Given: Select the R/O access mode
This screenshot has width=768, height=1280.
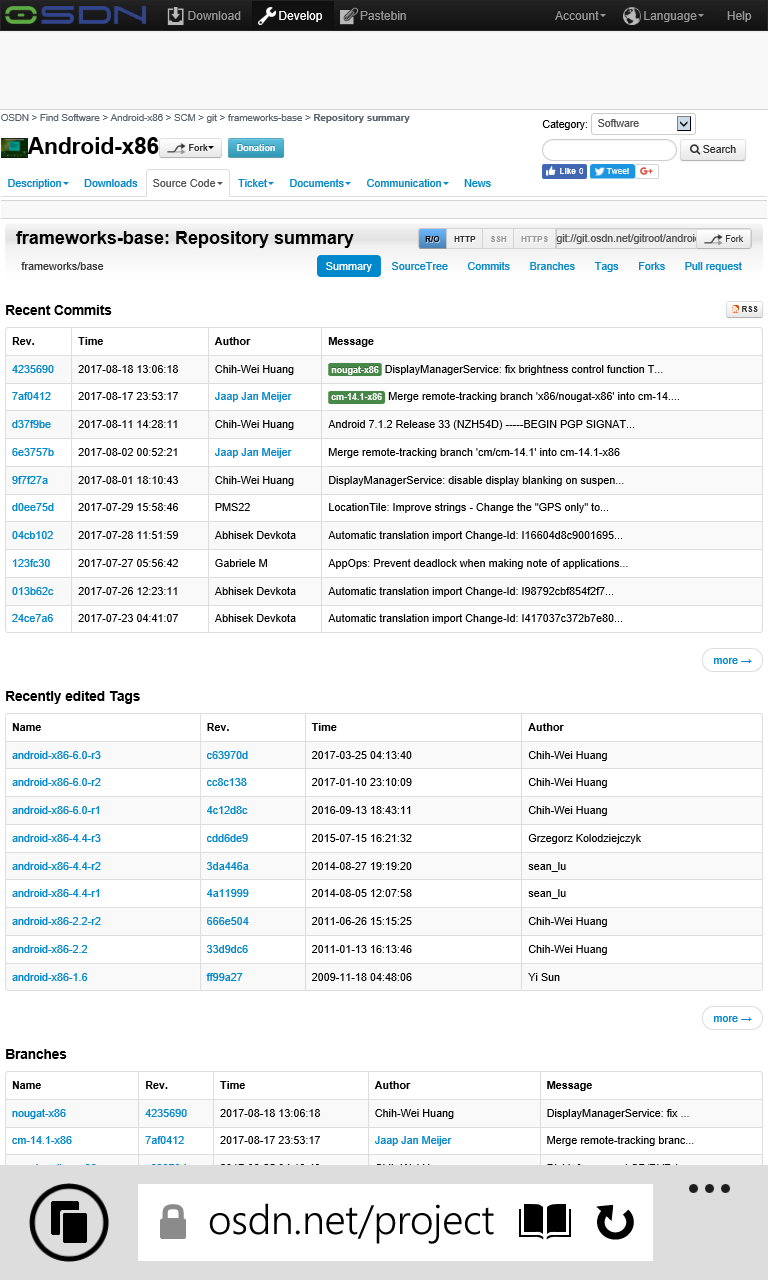Looking at the screenshot, I should coord(432,239).
